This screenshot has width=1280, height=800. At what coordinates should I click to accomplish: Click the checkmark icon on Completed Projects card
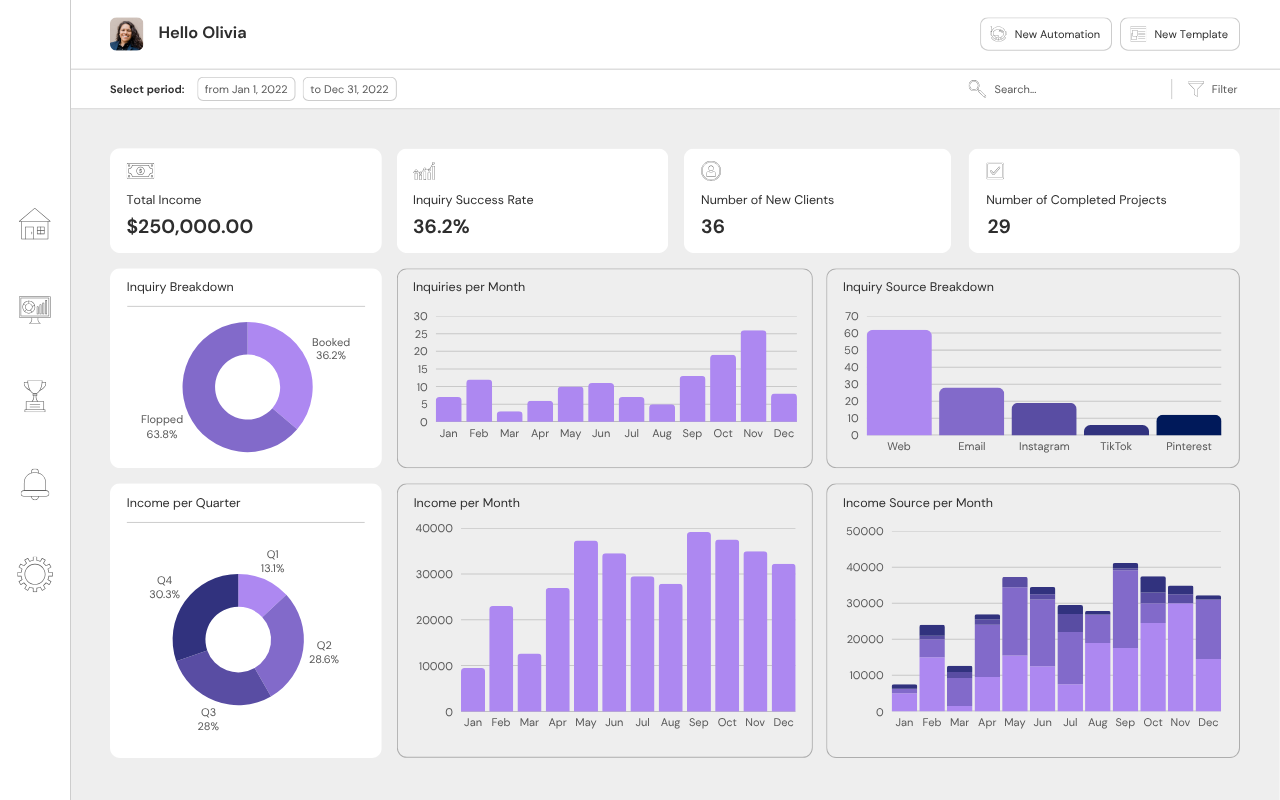[x=995, y=170]
